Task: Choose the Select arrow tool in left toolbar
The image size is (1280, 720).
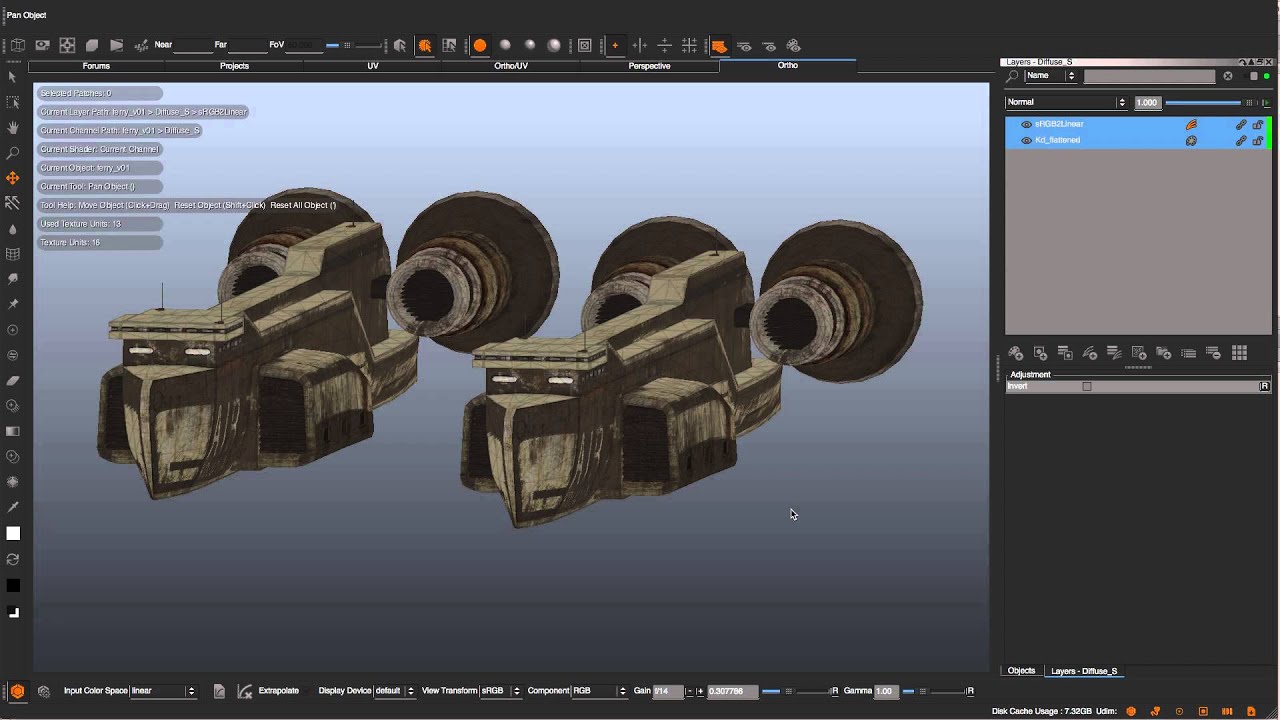Action: (13, 76)
